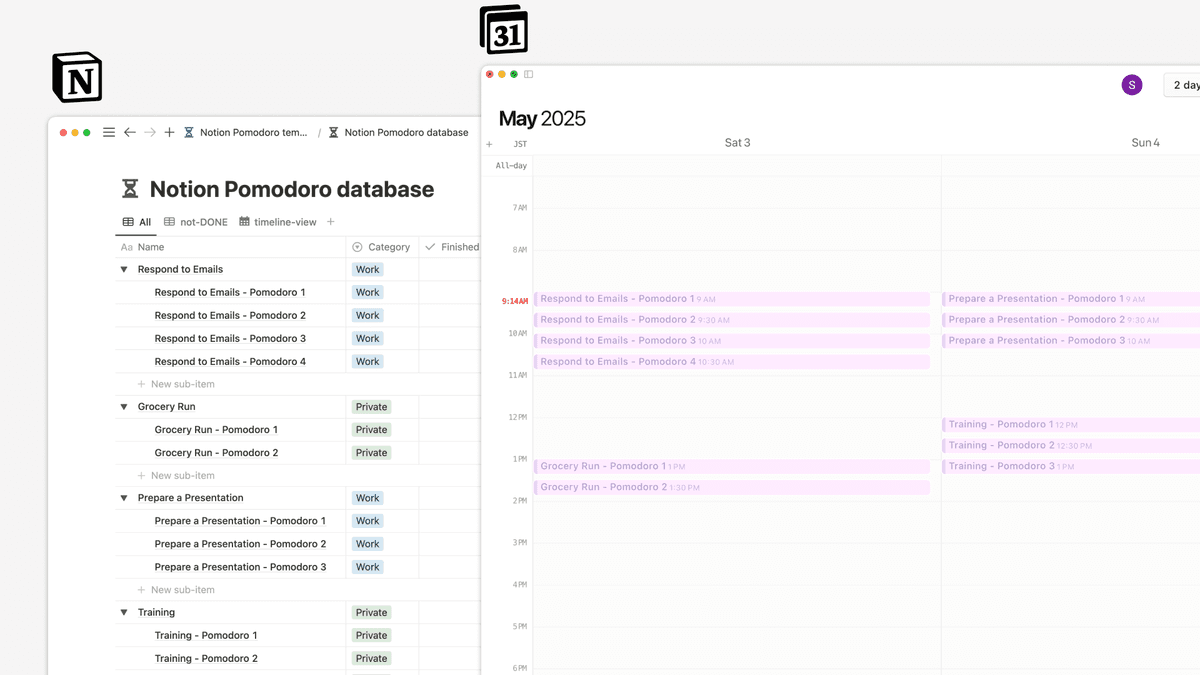The image size is (1200, 675).
Task: Open Respond to Emails - Pomodoro 2 row
Action: 230,315
